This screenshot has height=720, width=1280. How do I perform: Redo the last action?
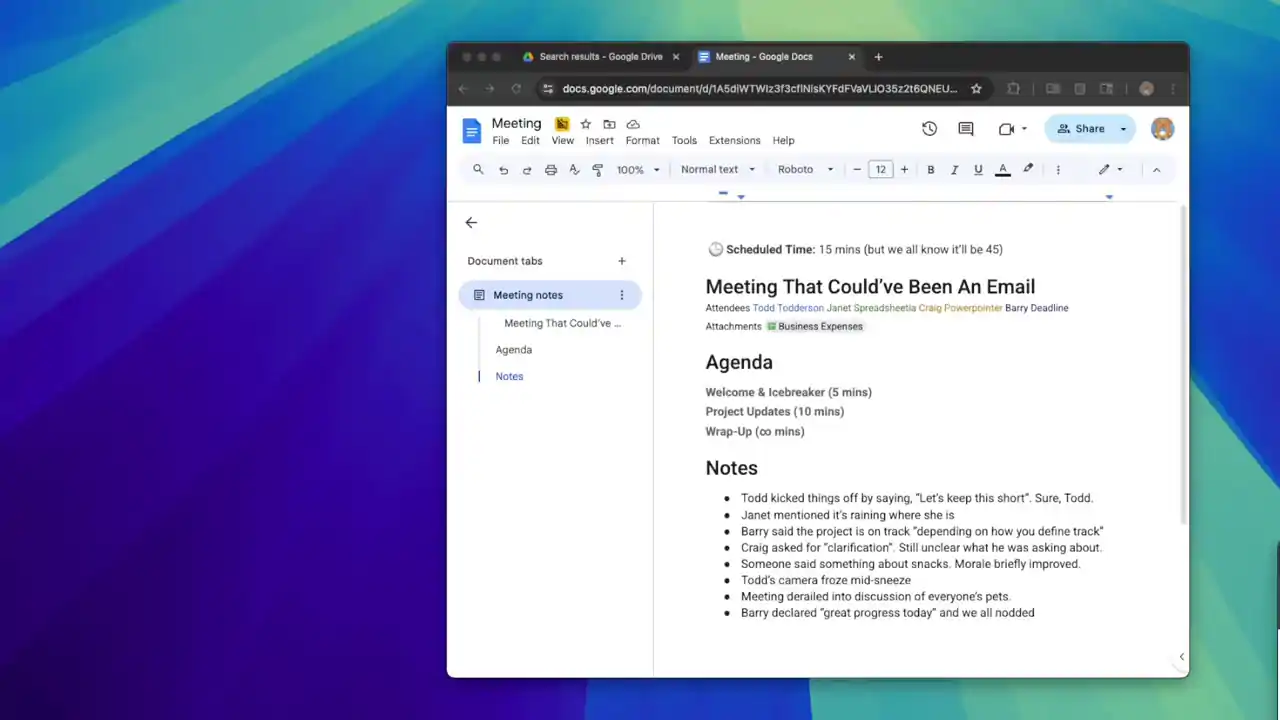tap(527, 170)
